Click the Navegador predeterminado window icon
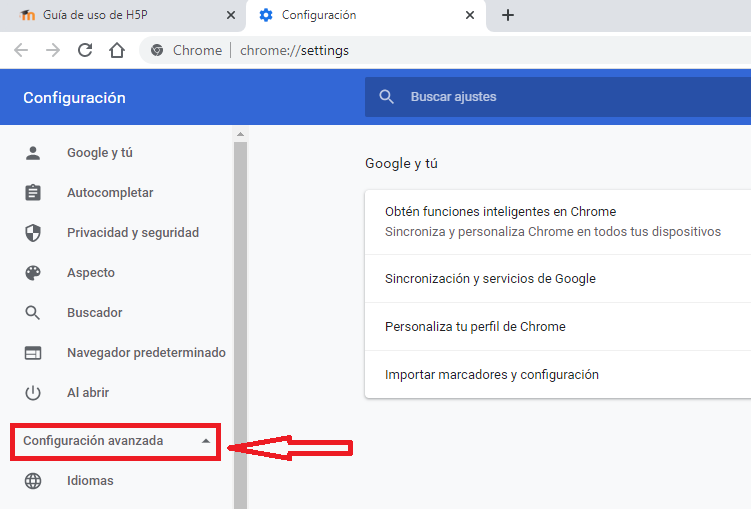 pos(33,353)
